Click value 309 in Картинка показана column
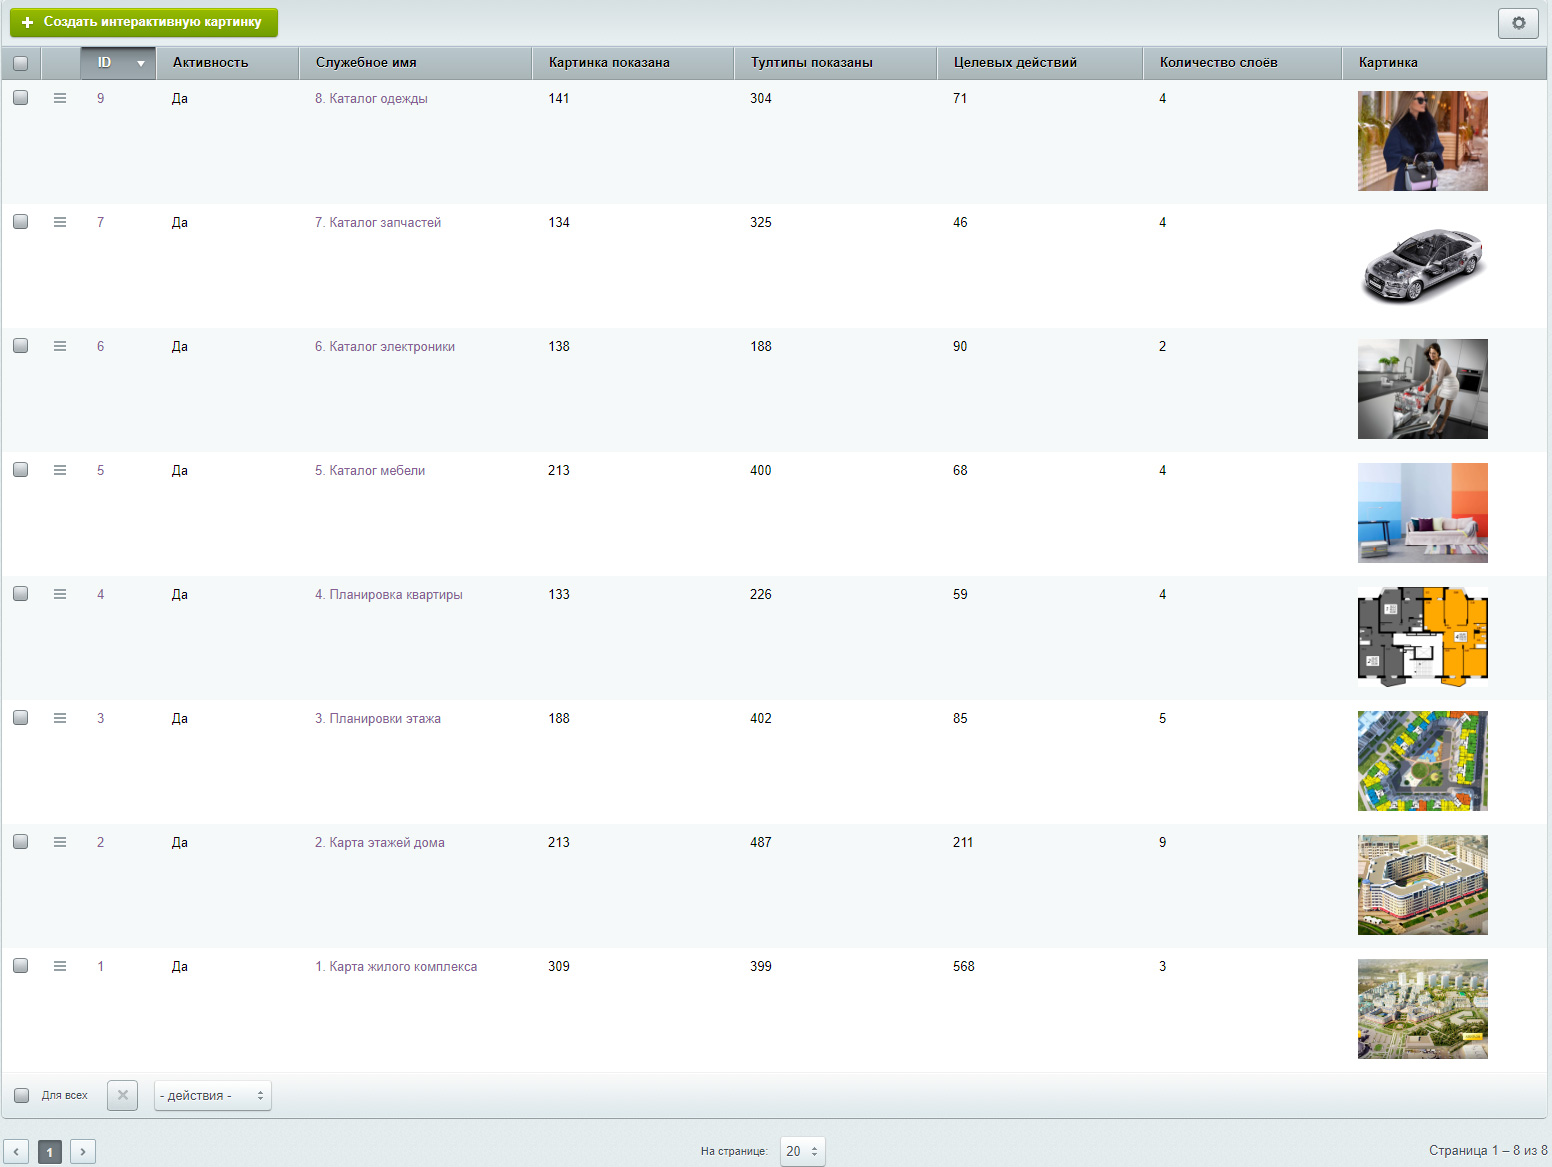1552x1167 pixels. (x=559, y=966)
